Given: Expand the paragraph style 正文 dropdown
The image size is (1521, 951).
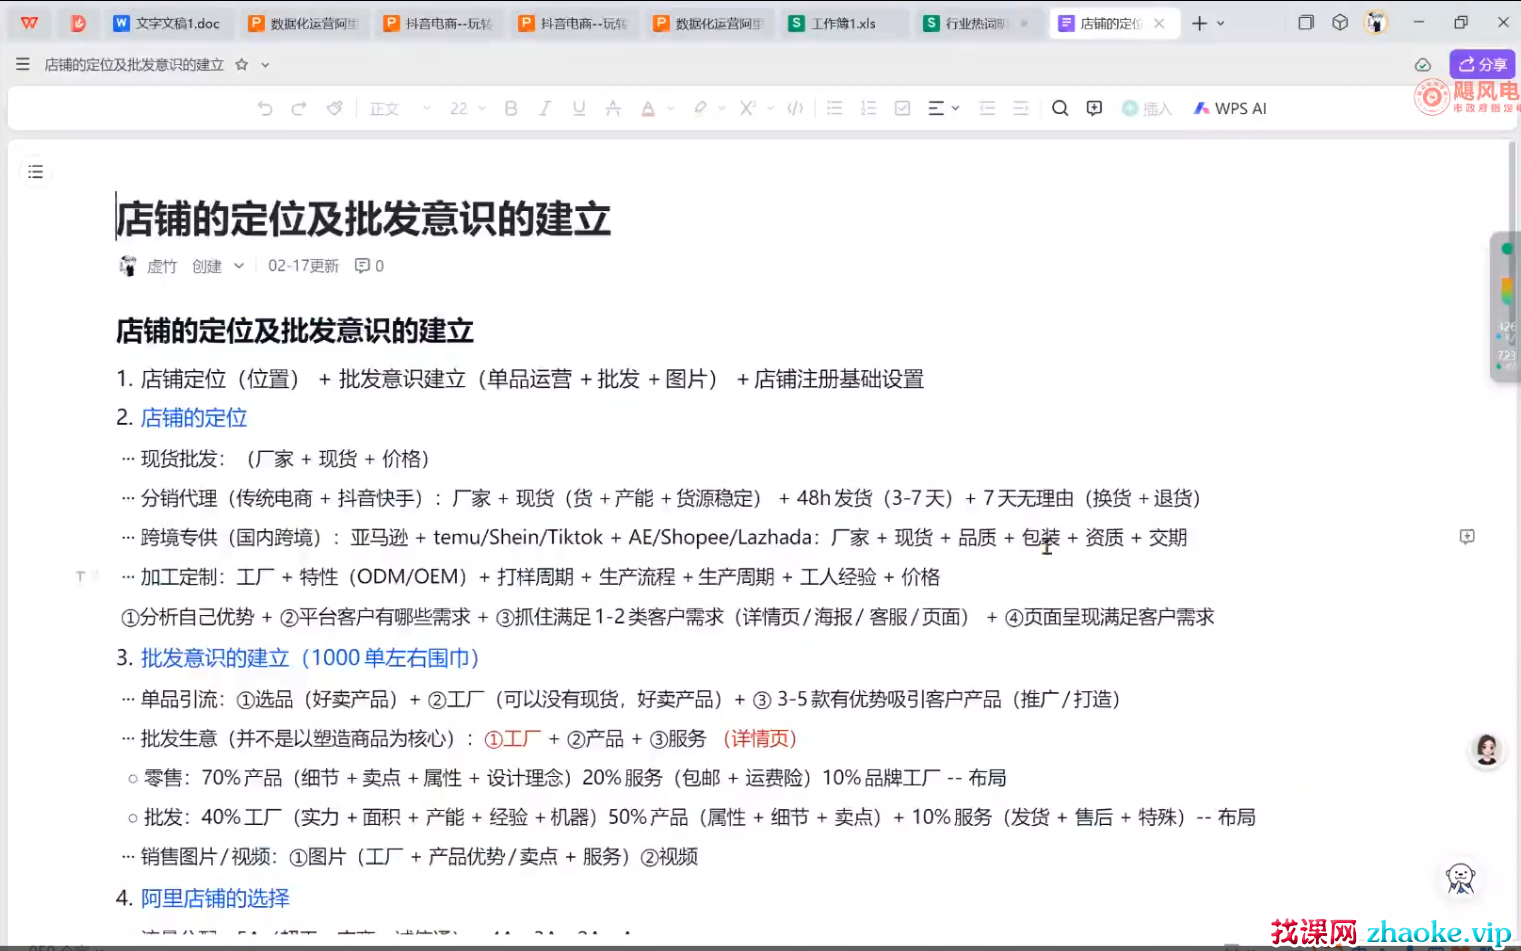Looking at the screenshot, I should pyautogui.click(x=399, y=108).
